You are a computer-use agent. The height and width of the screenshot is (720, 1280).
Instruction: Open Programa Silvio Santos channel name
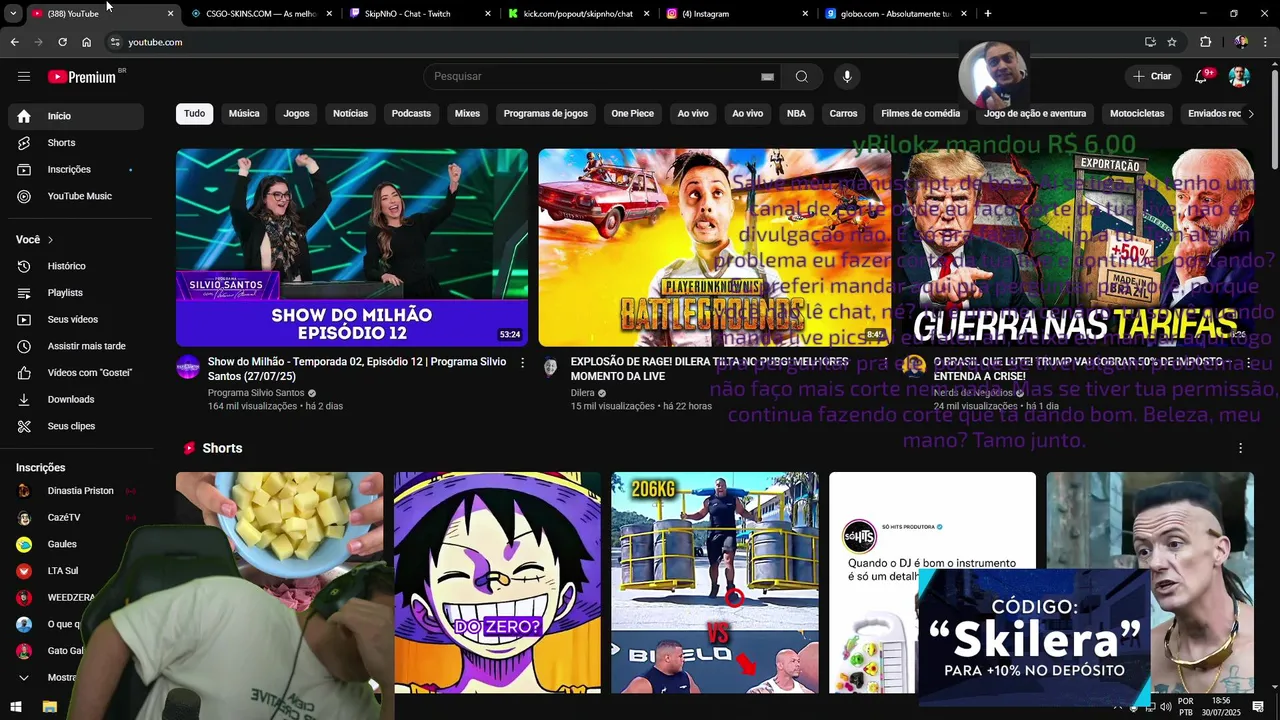pyautogui.click(x=256, y=393)
